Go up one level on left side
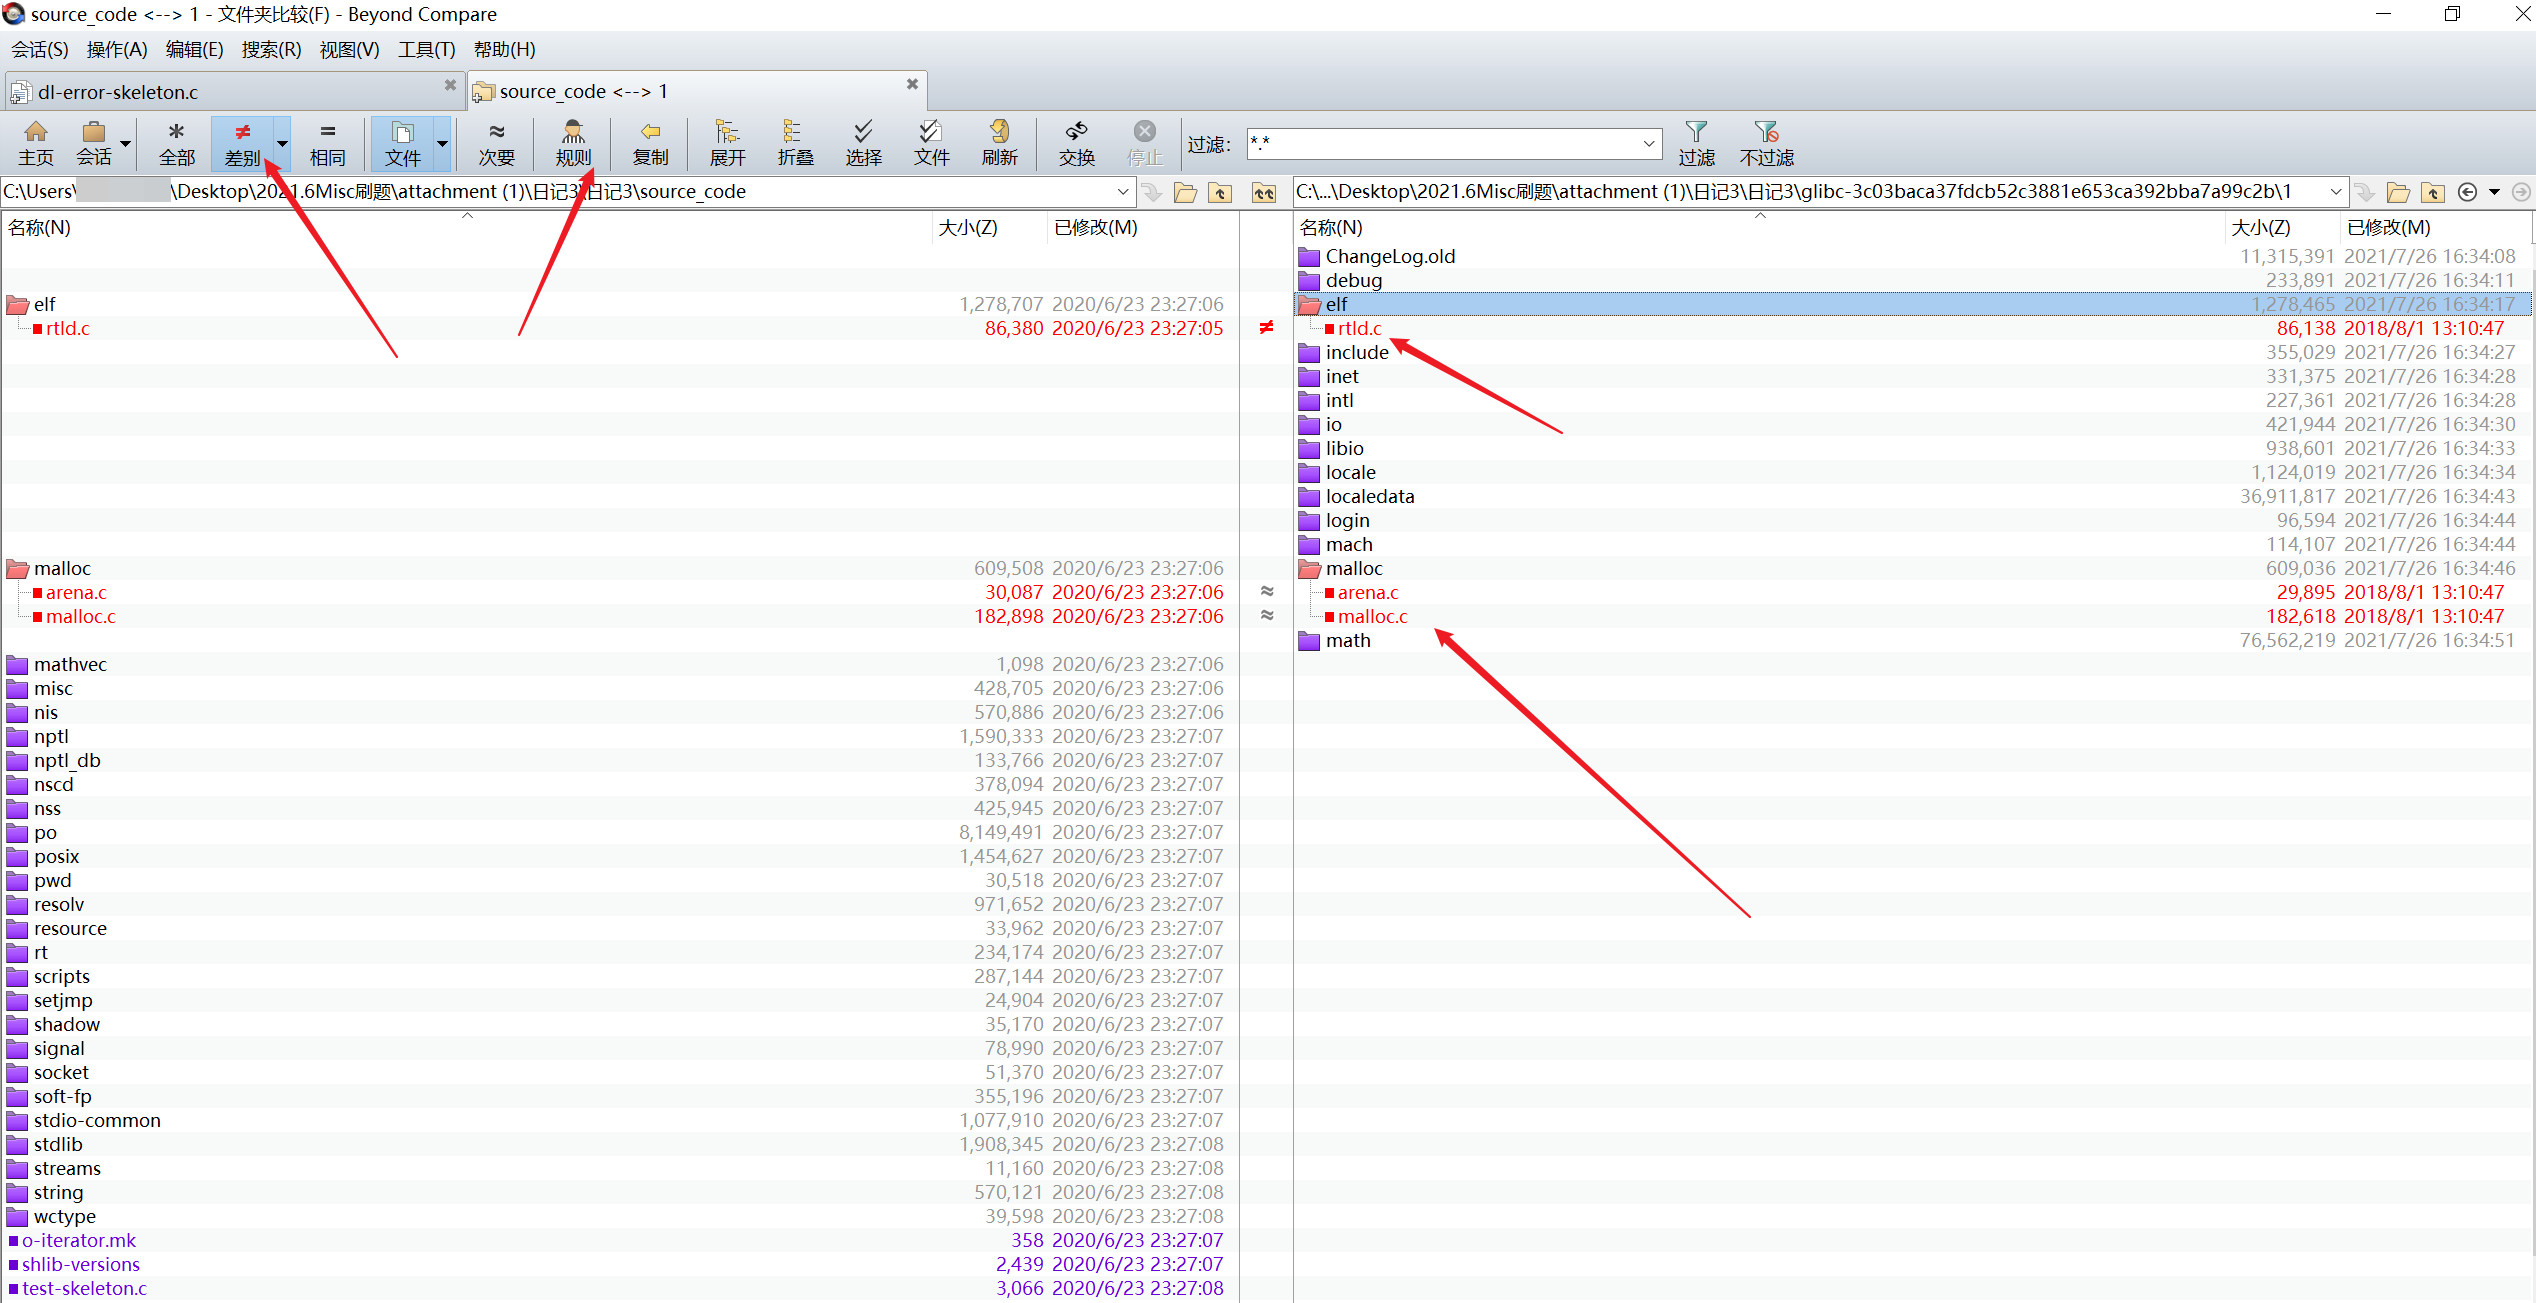The width and height of the screenshot is (2536, 1303). tap(1220, 192)
